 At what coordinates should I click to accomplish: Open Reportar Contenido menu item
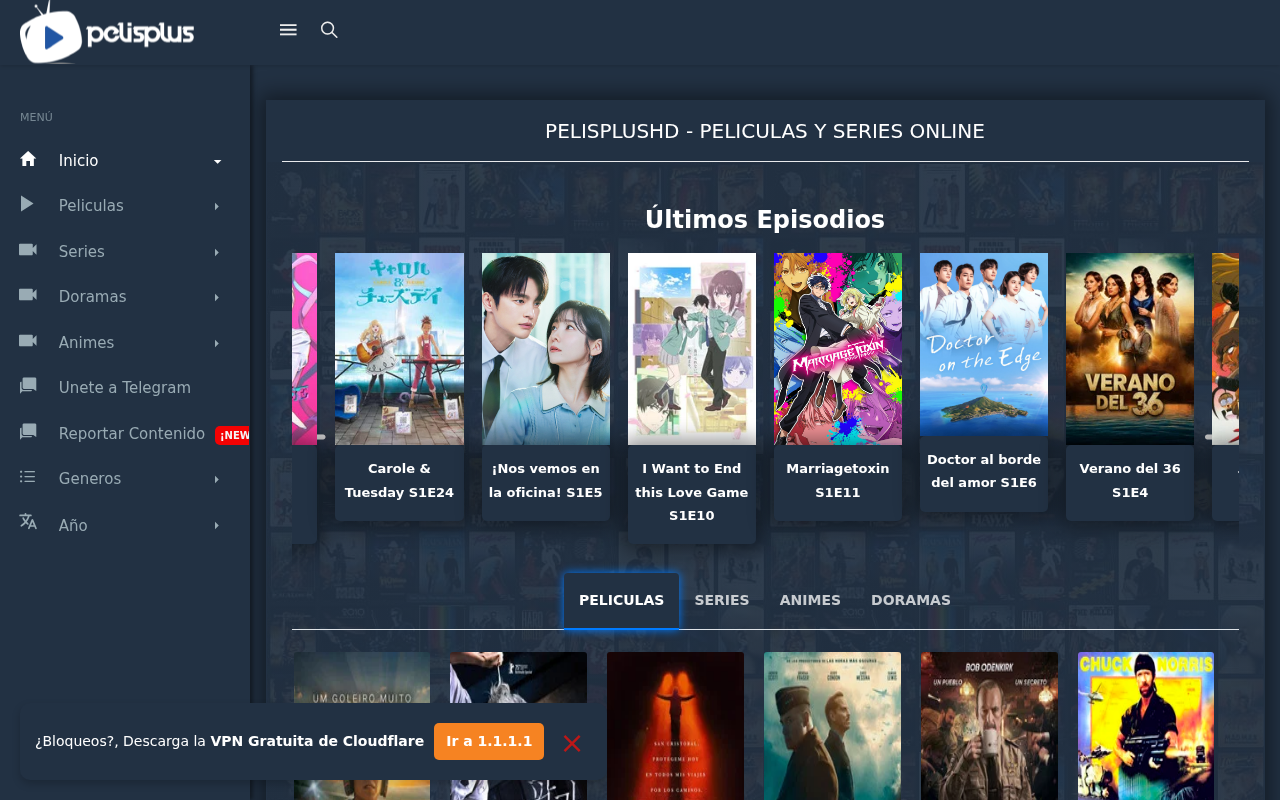click(125, 433)
